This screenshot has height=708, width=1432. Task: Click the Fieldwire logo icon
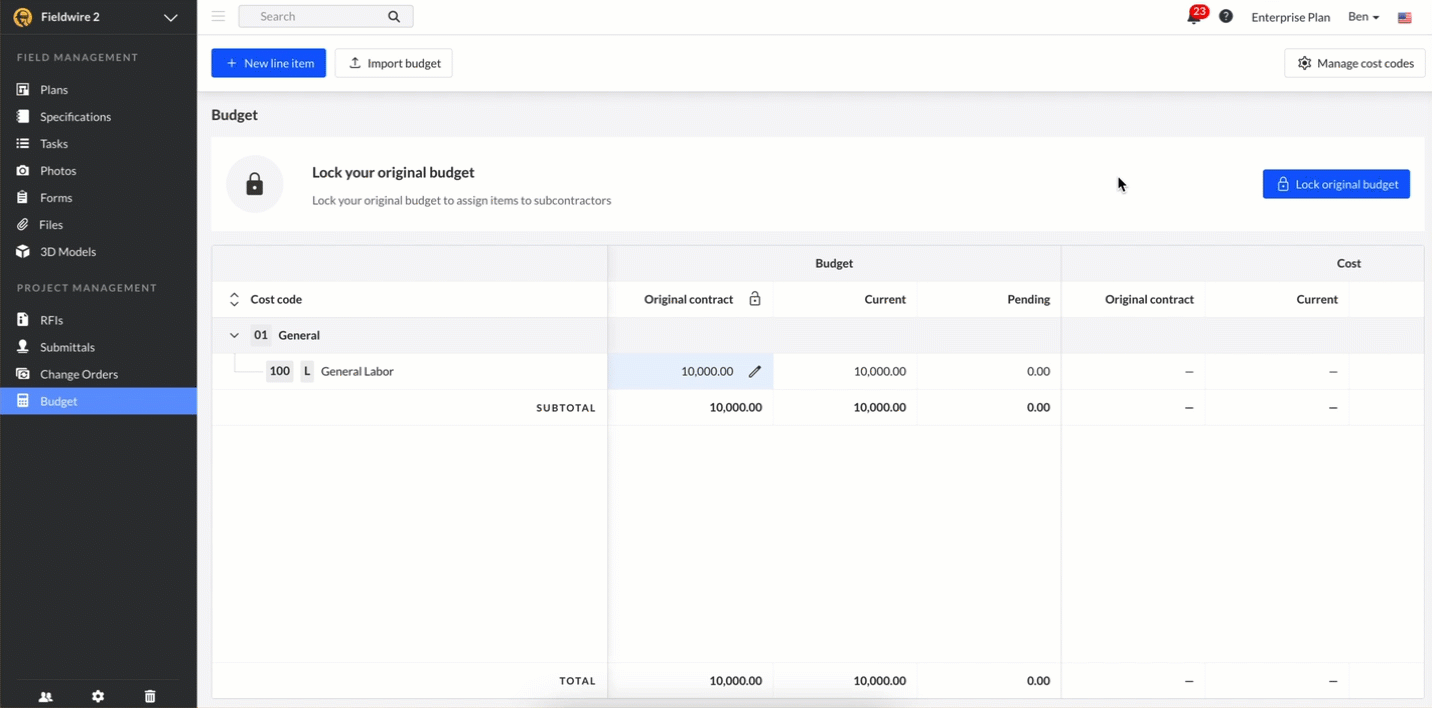coord(22,17)
